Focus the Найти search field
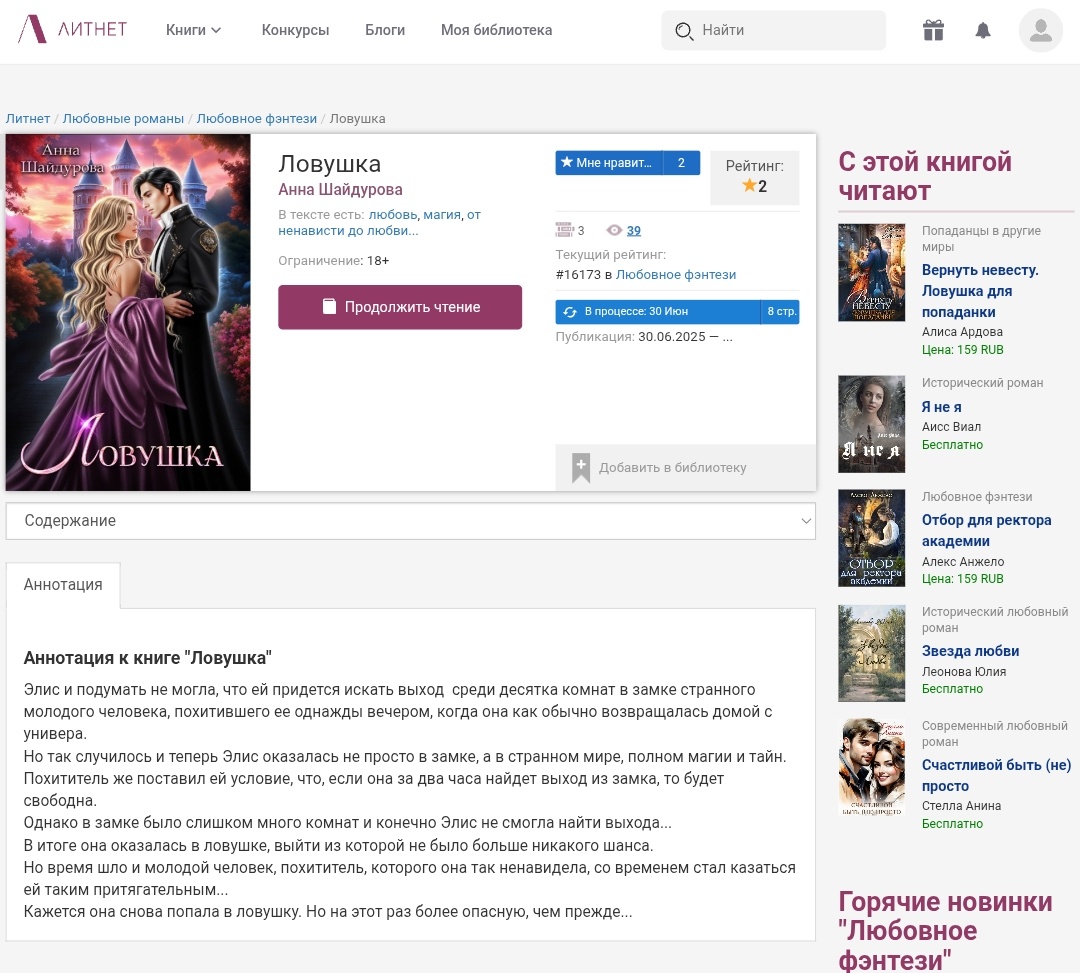 pyautogui.click(x=773, y=30)
